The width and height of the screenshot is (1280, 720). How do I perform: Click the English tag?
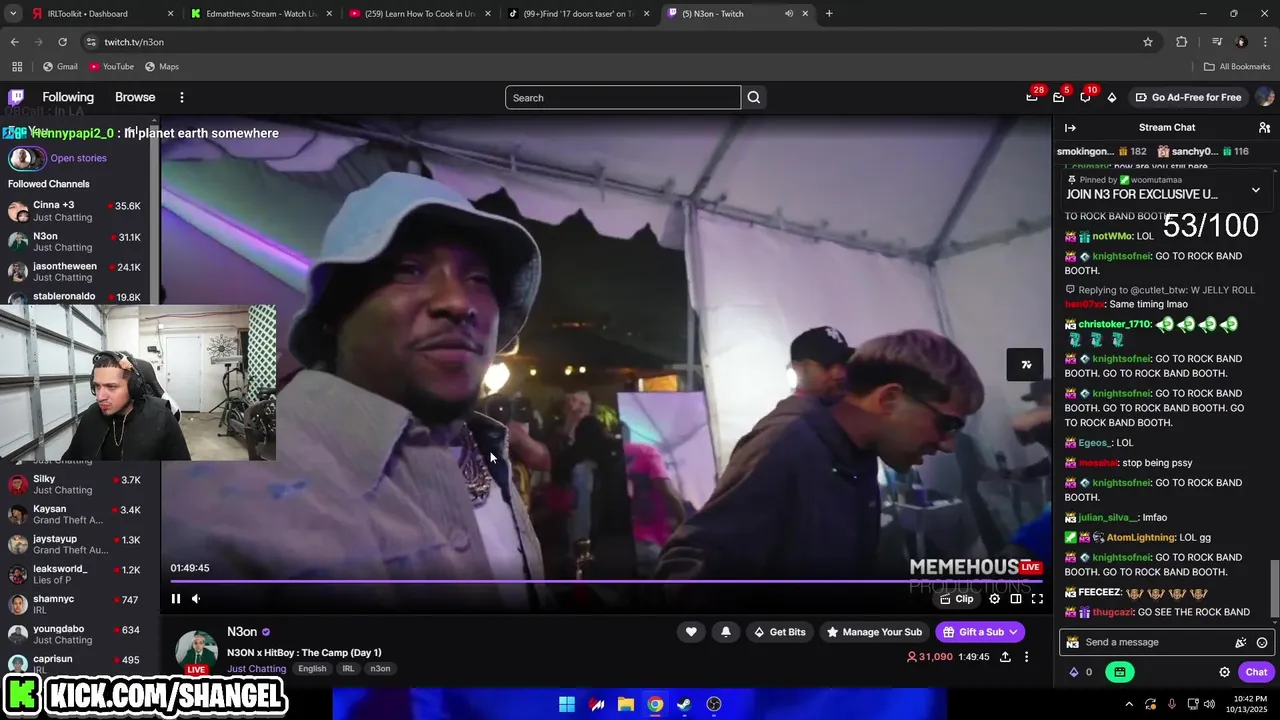(312, 669)
